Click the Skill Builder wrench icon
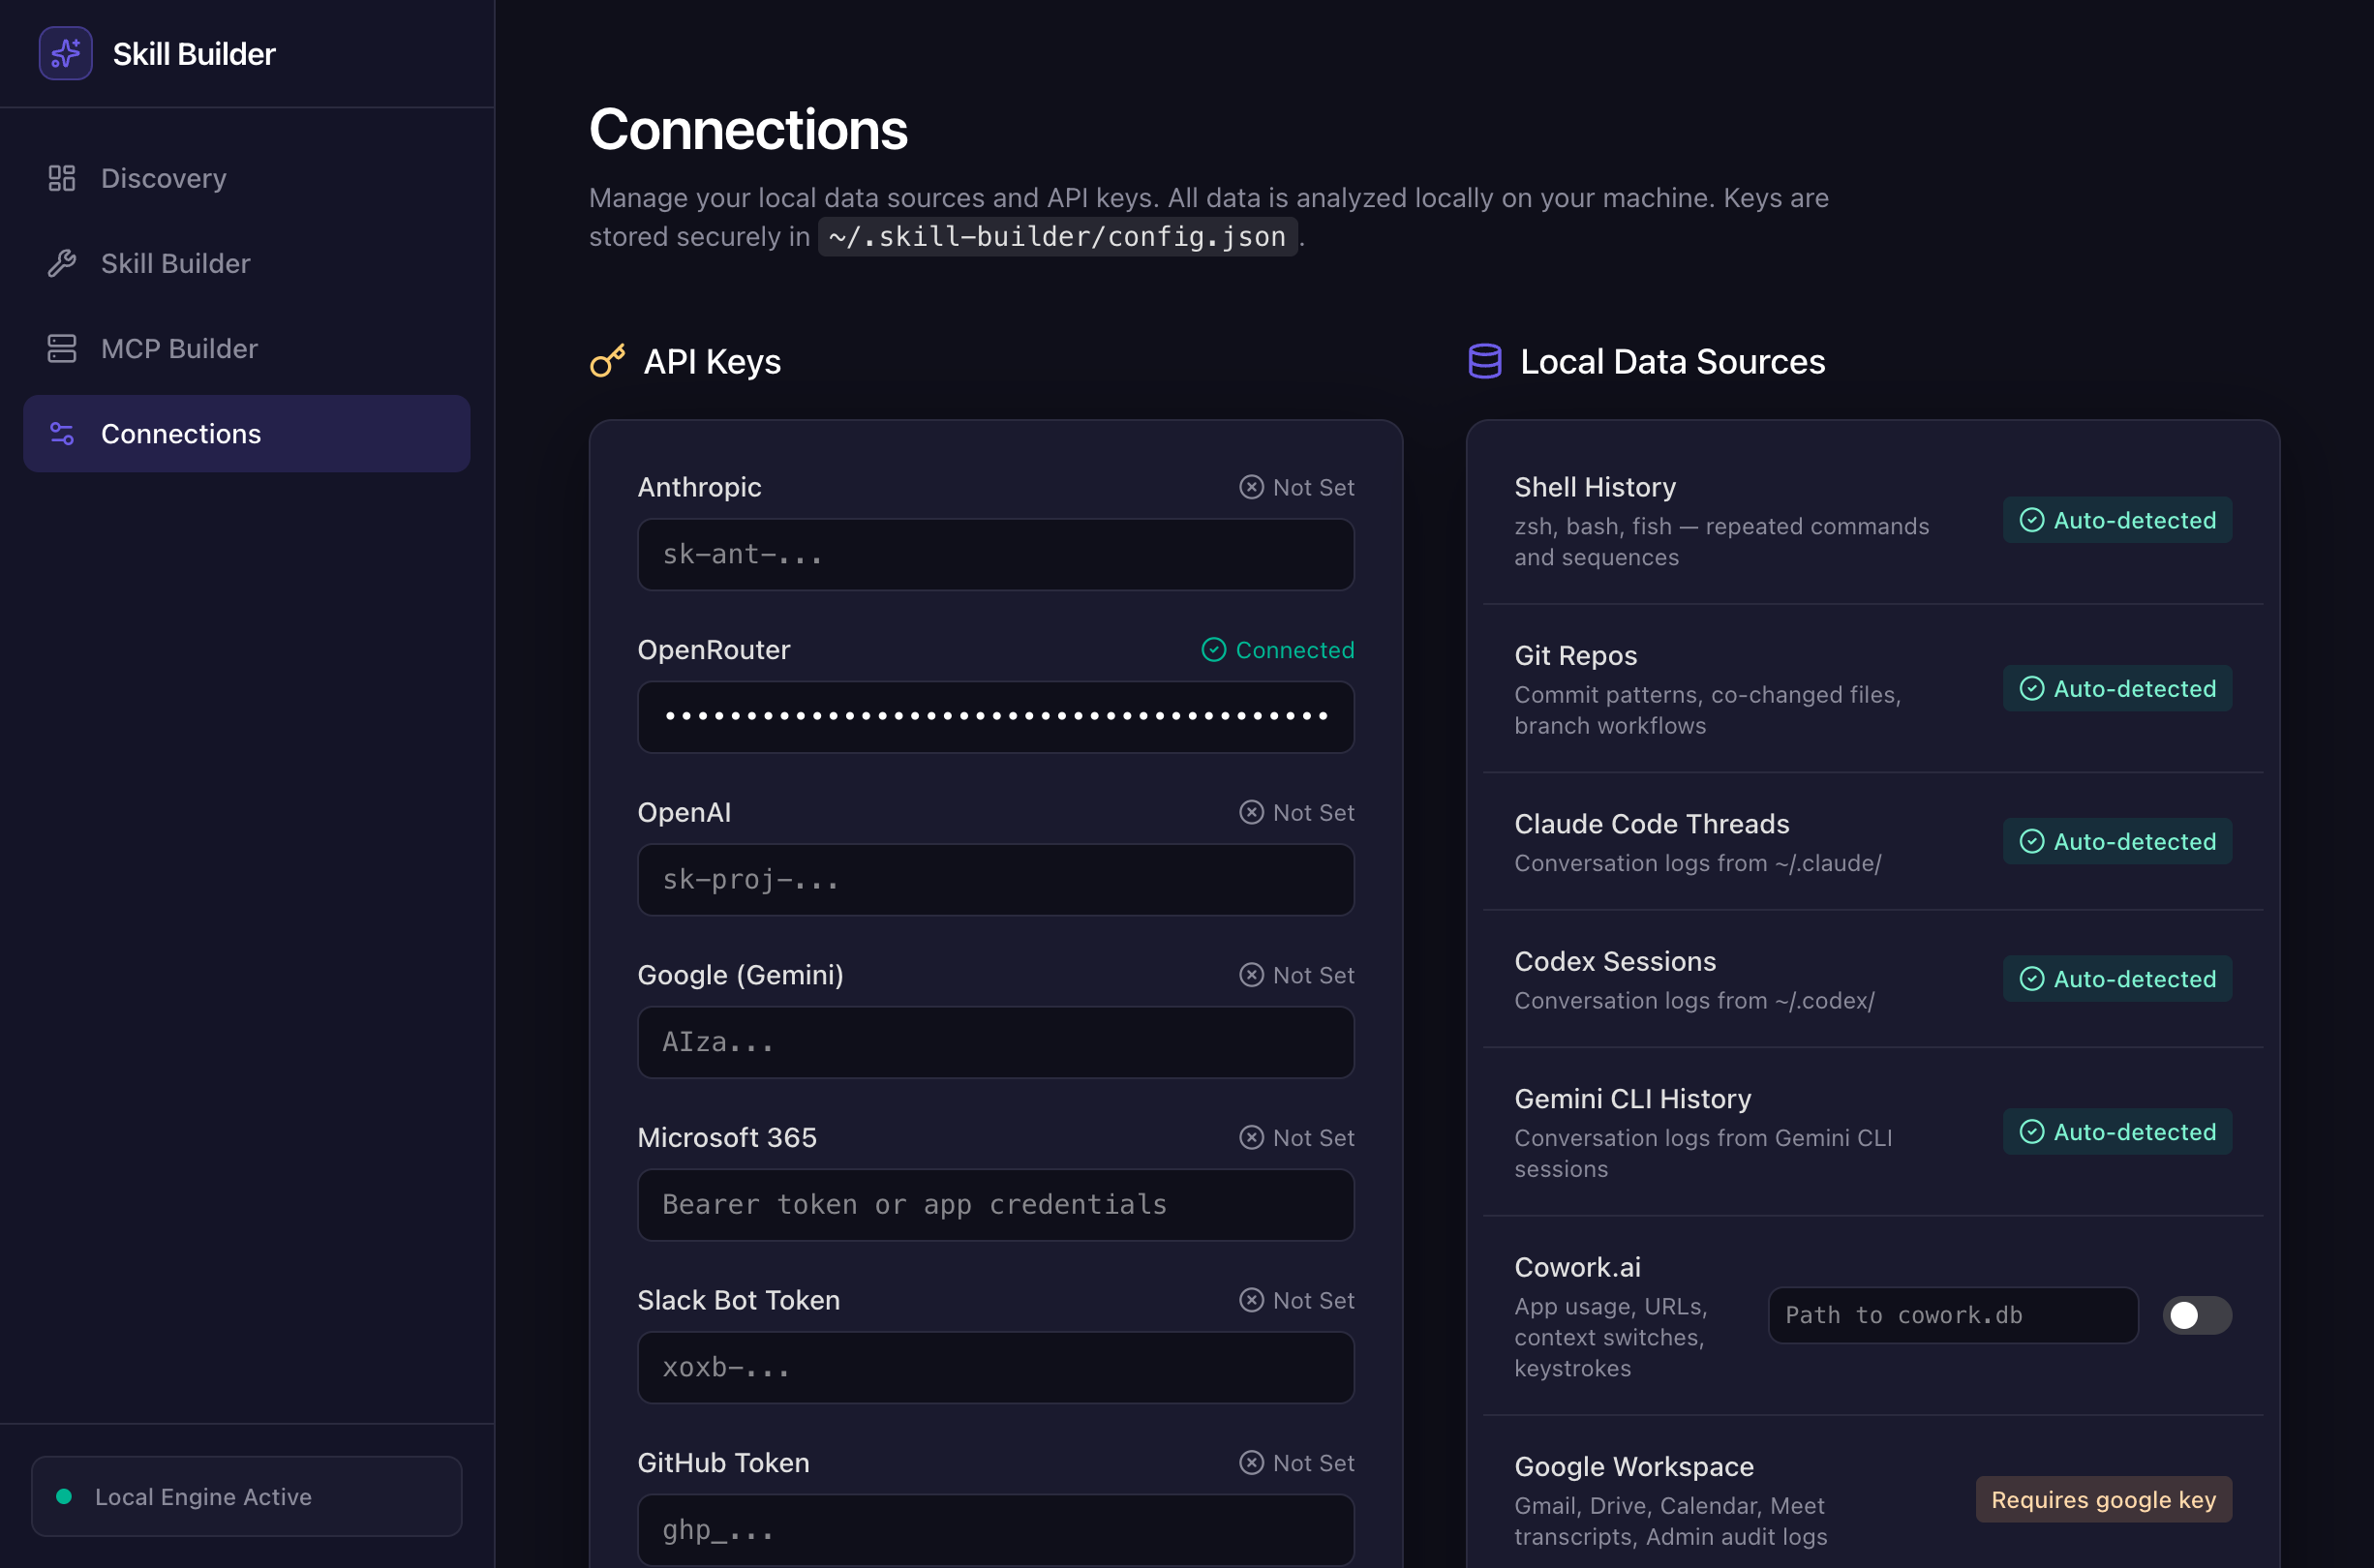The image size is (2374, 1568). (62, 263)
